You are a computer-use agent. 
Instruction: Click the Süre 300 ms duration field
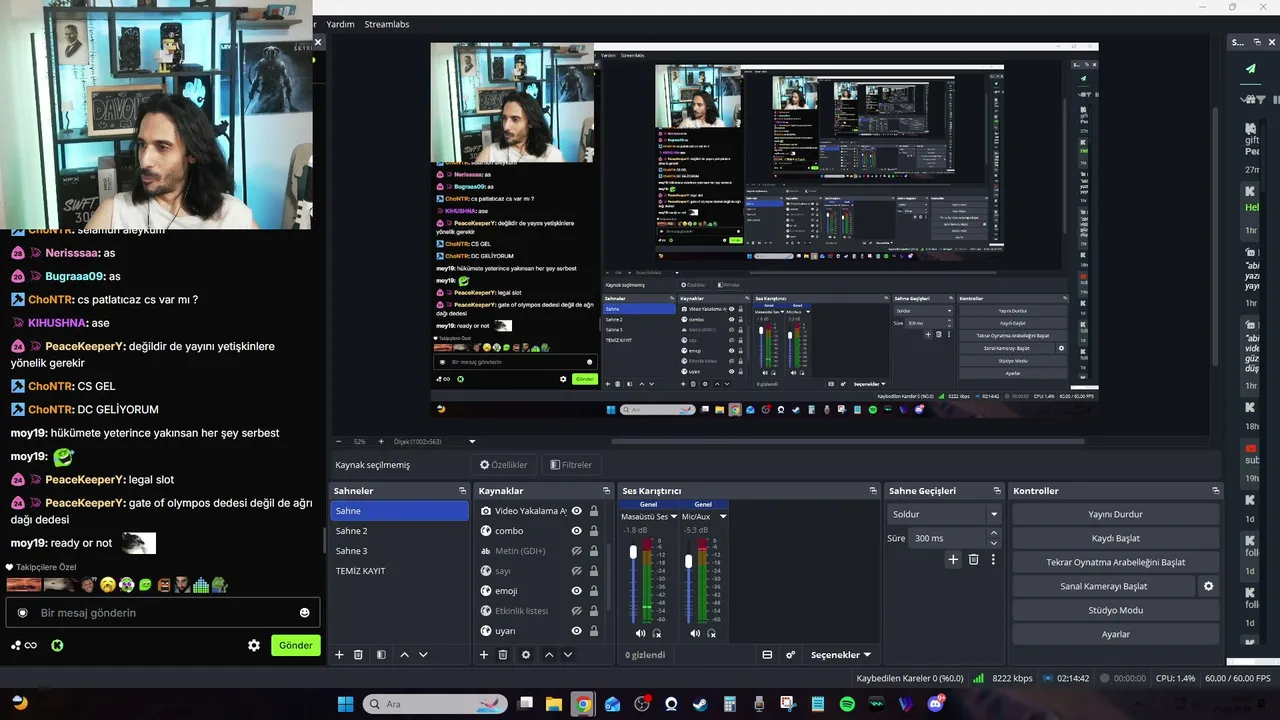(x=947, y=538)
